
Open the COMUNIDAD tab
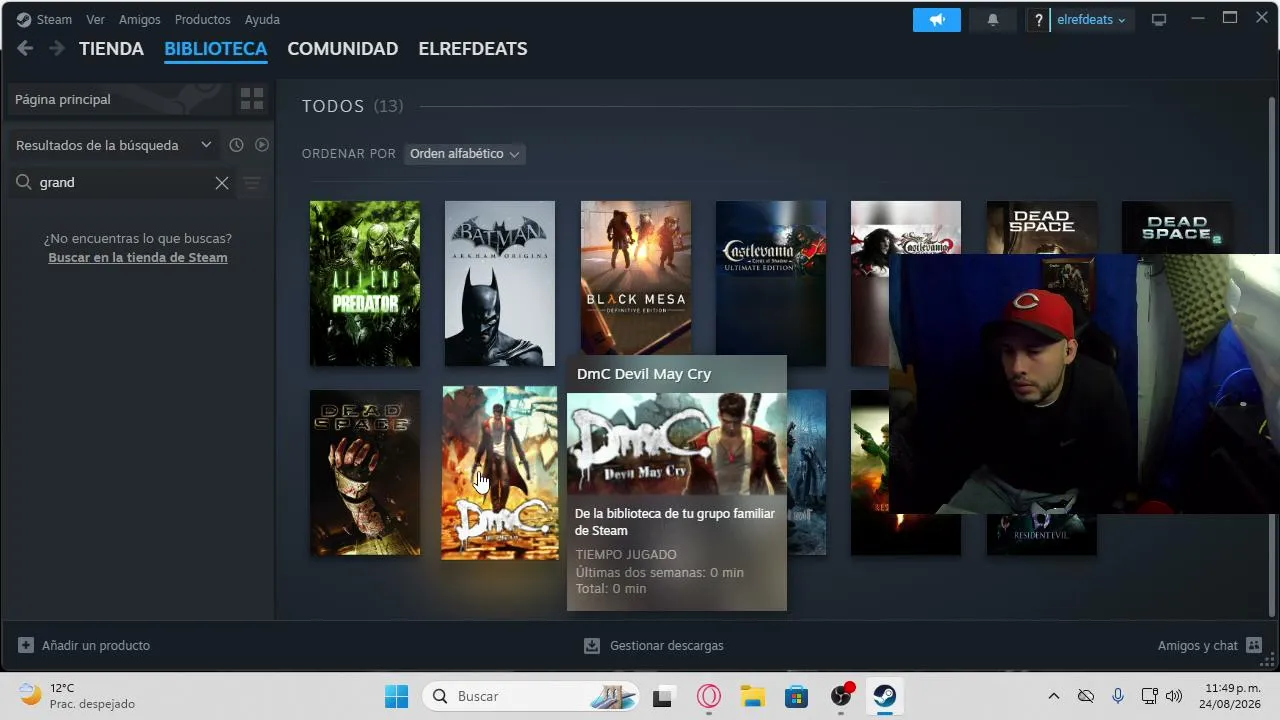coord(343,49)
